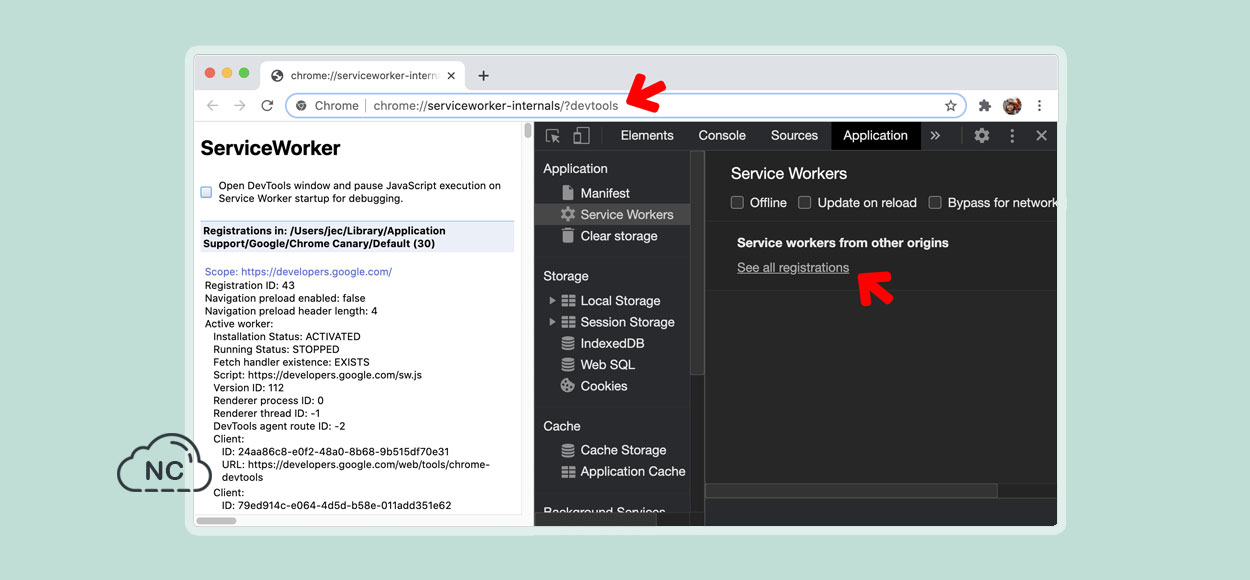Click the ServiceWorker page heading
Viewport: 1250px width, 580px height.
pyautogui.click(x=270, y=149)
